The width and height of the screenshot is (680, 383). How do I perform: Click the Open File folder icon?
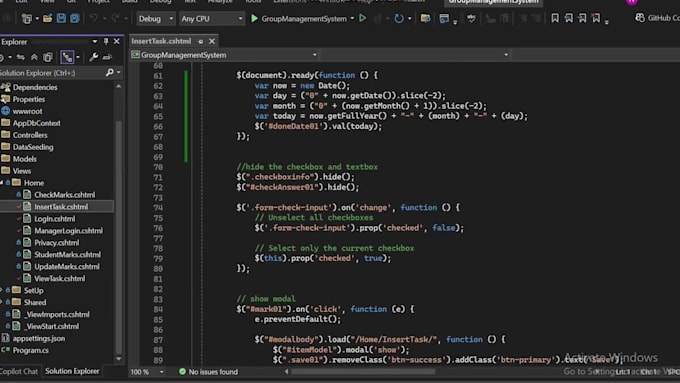click(47, 18)
